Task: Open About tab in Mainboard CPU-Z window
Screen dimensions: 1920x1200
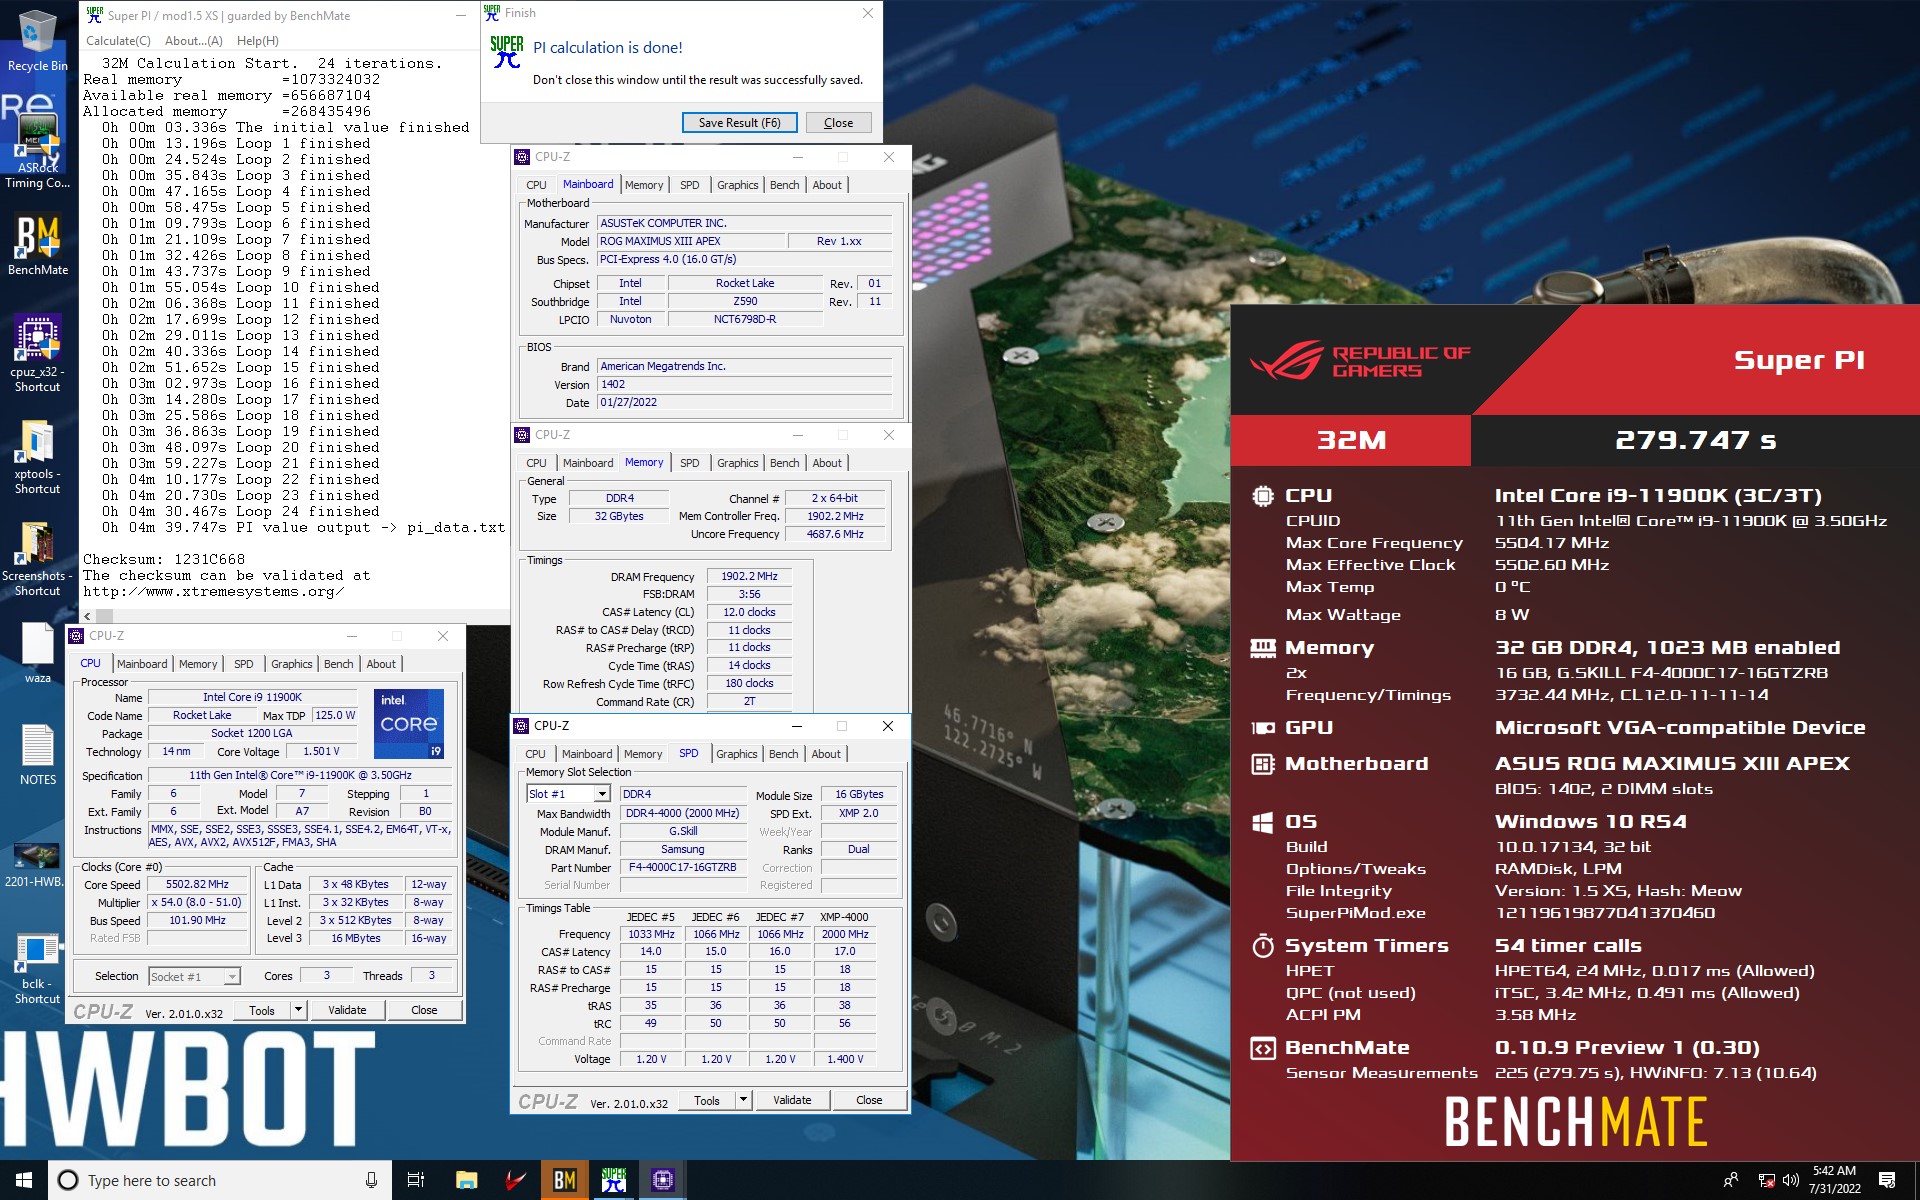Action: coord(827,185)
